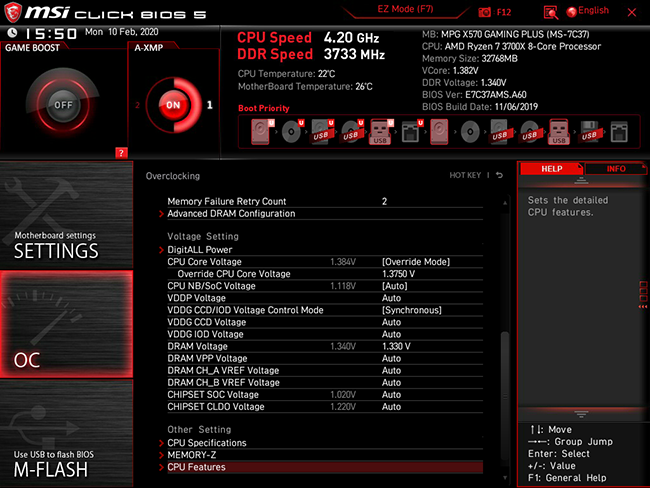Select the VDDP Voltage Auto value
The width and height of the screenshot is (650, 488).
coord(391,298)
